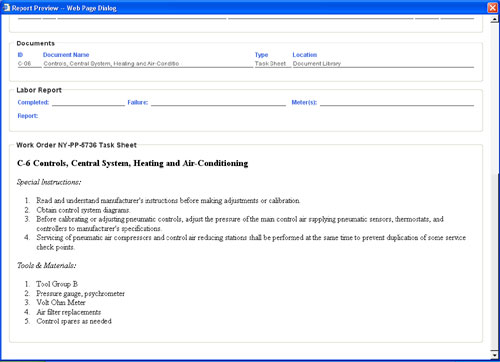Screen dimensions: 500x362
Task: Click the 'C-6 Controls, Central System' title
Action: [132, 163]
